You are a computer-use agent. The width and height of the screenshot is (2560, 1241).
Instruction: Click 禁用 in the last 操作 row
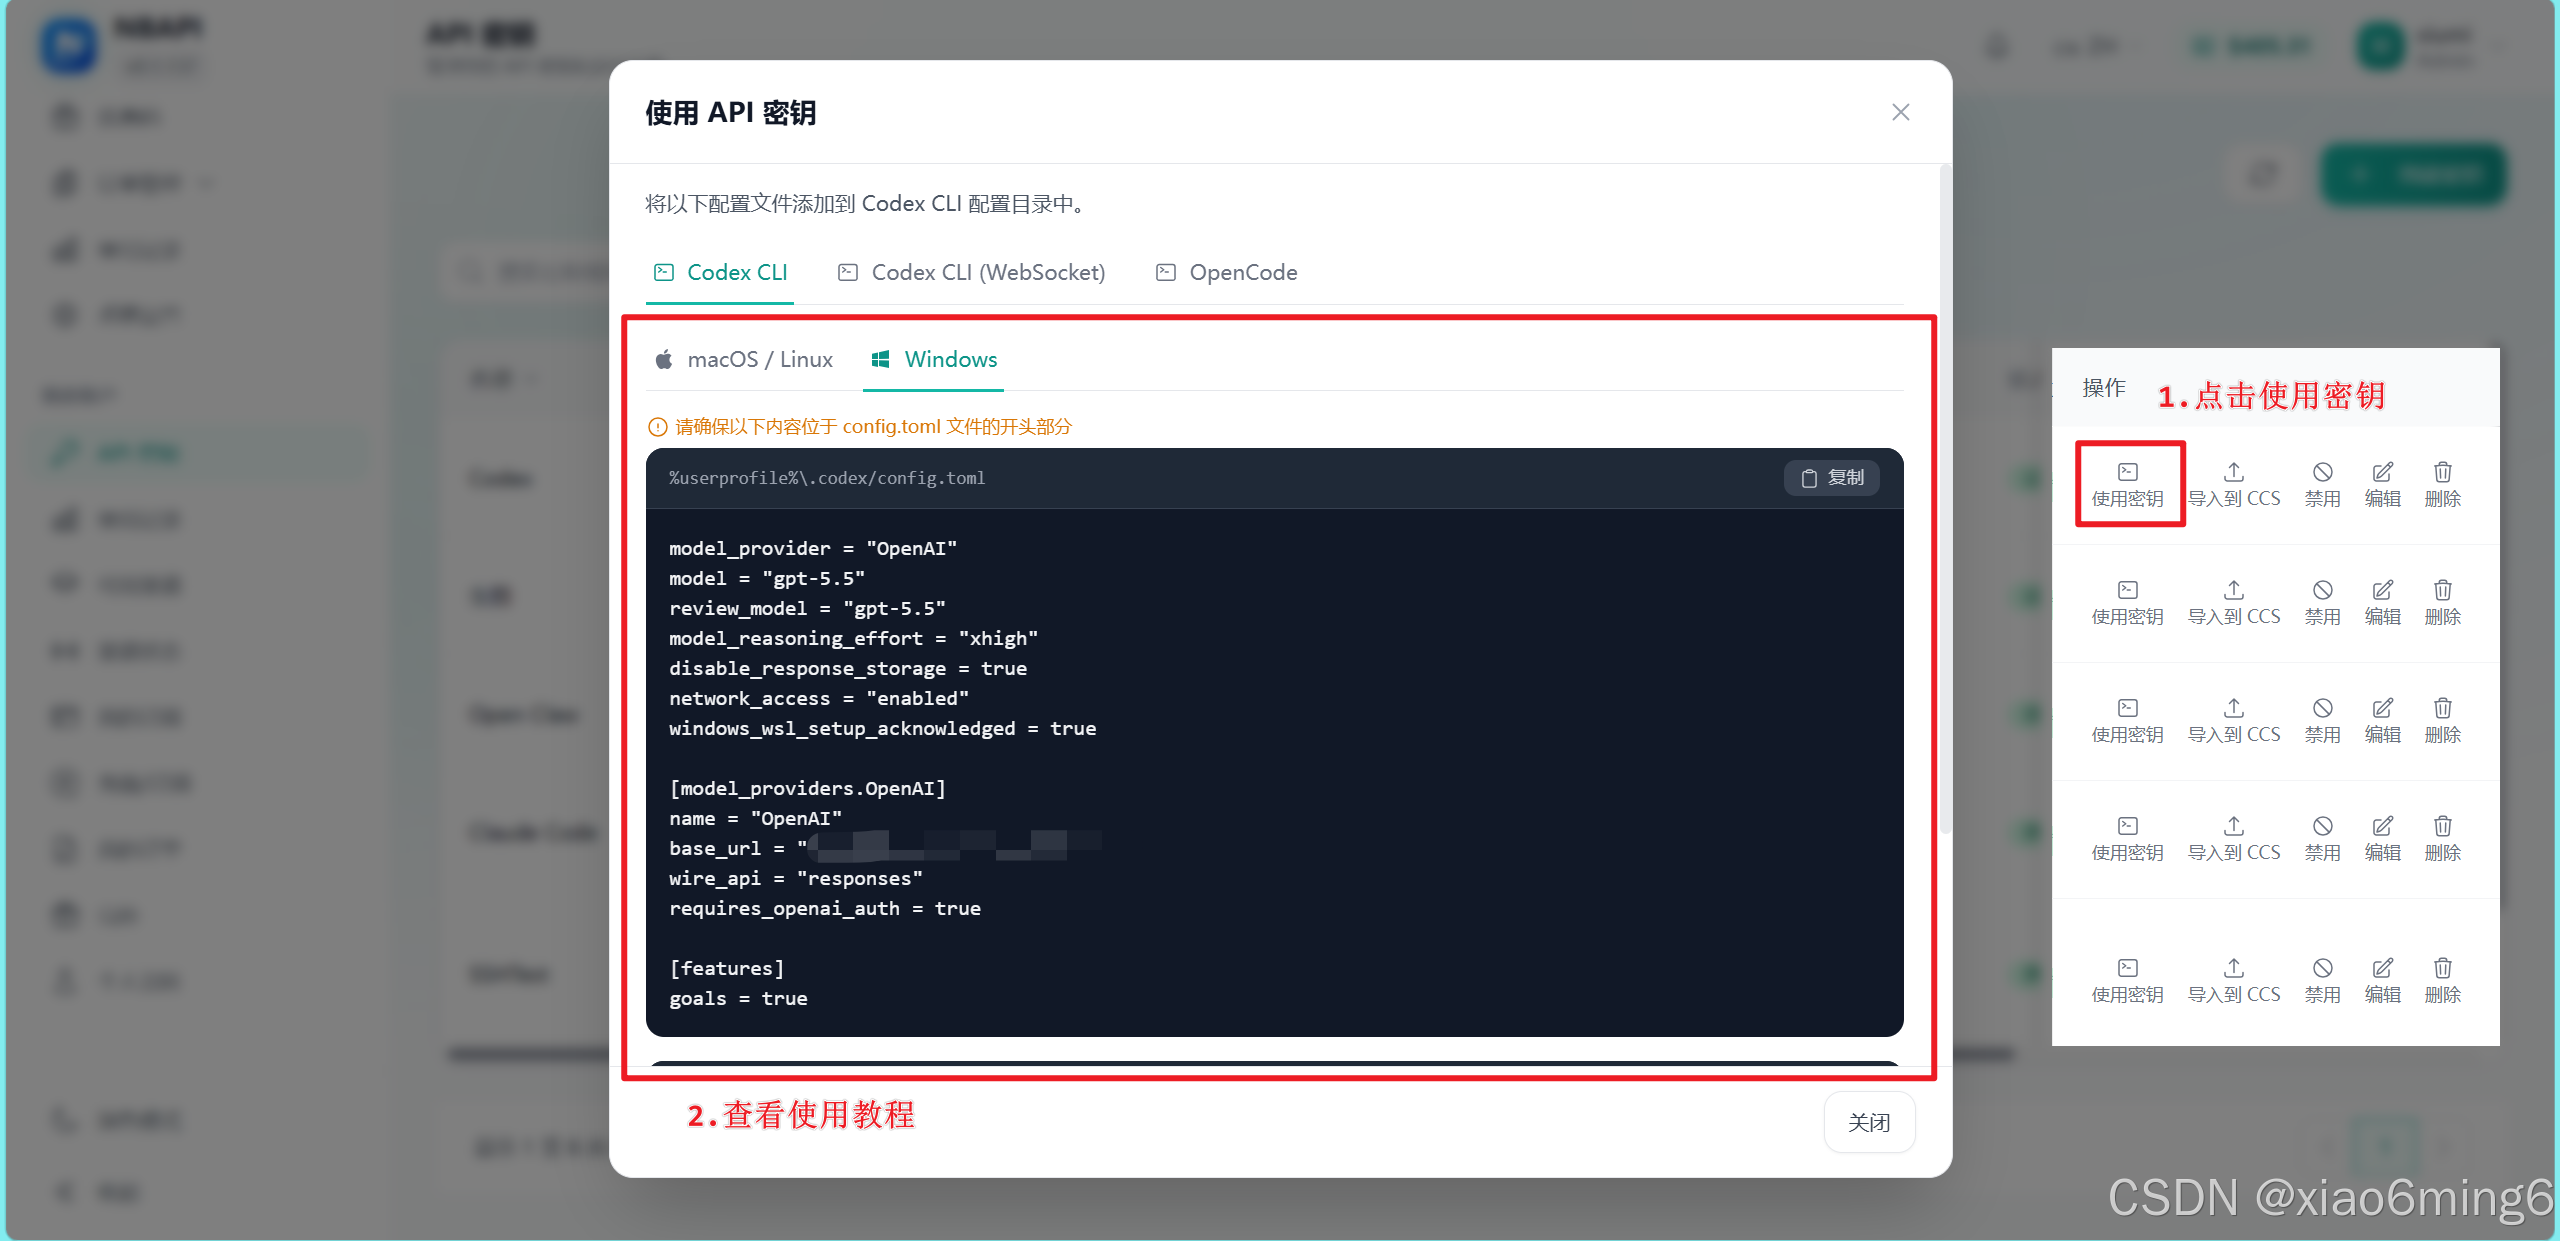click(x=2322, y=981)
